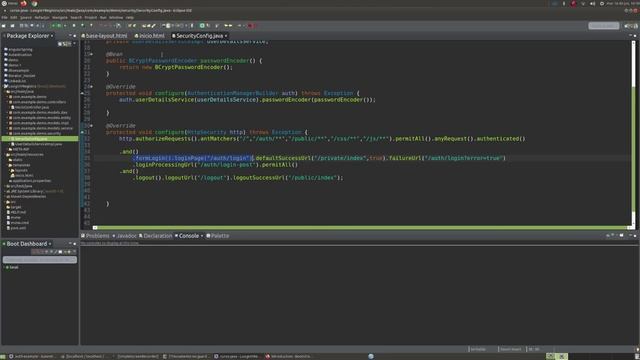Image resolution: width=640 pixels, height=360 pixels.
Task: Click the Quick Access search field
Action: pos(603,26)
